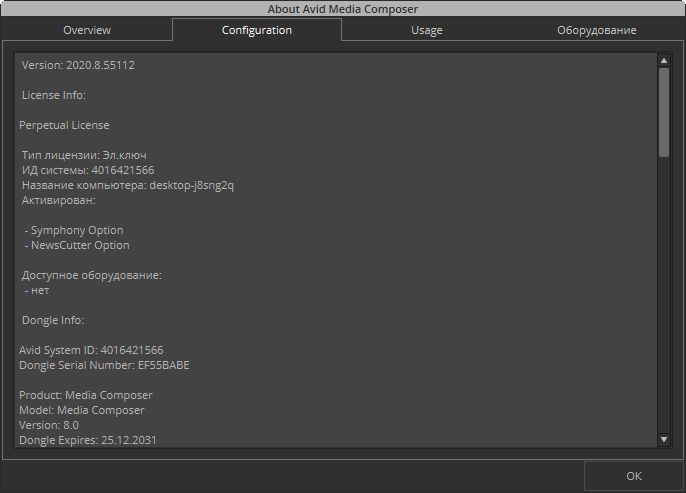Screen dimensions: 686x493
Task: Switch to the Оборудование tab
Action: click(x=596, y=30)
